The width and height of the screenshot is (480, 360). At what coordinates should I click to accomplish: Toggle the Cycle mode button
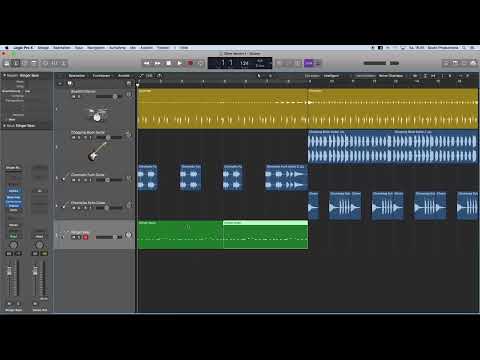click(201, 63)
